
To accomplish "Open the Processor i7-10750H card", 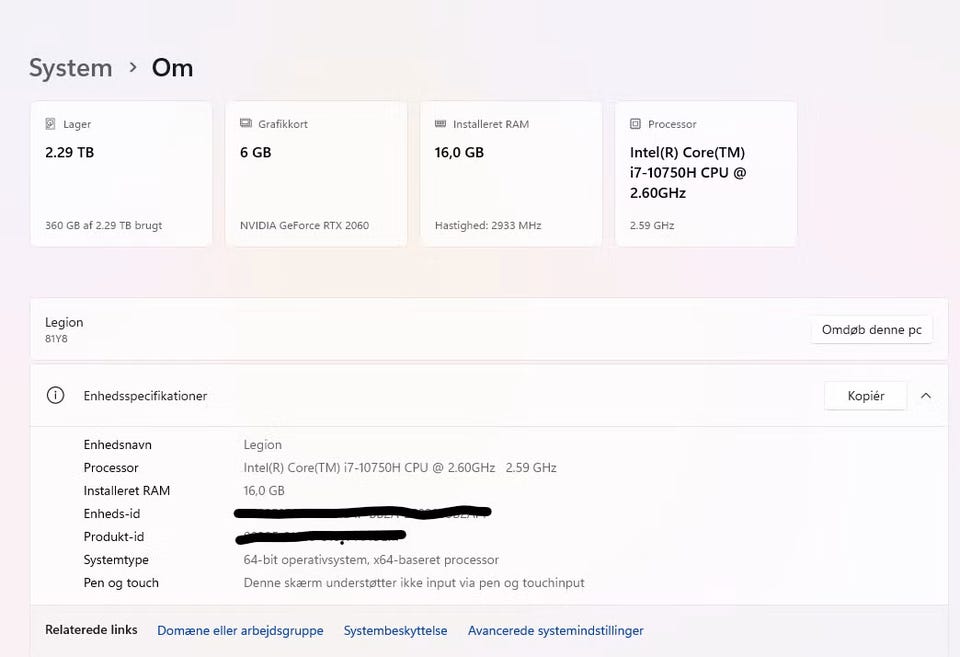I will [x=706, y=175].
